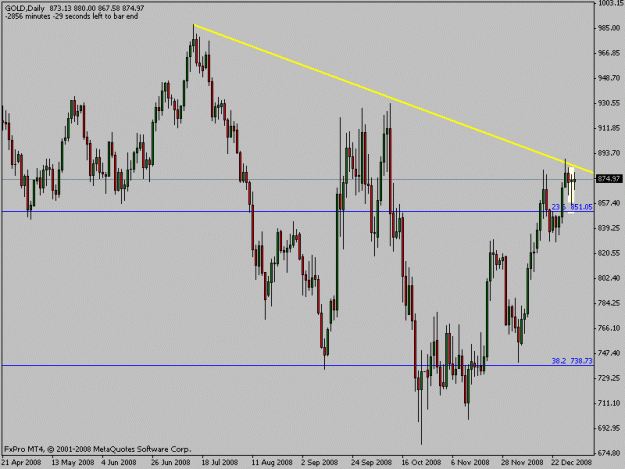Screen dimensions: 625x469
Task: Click the 13 May 2008 date label
Action: (x=73, y=462)
